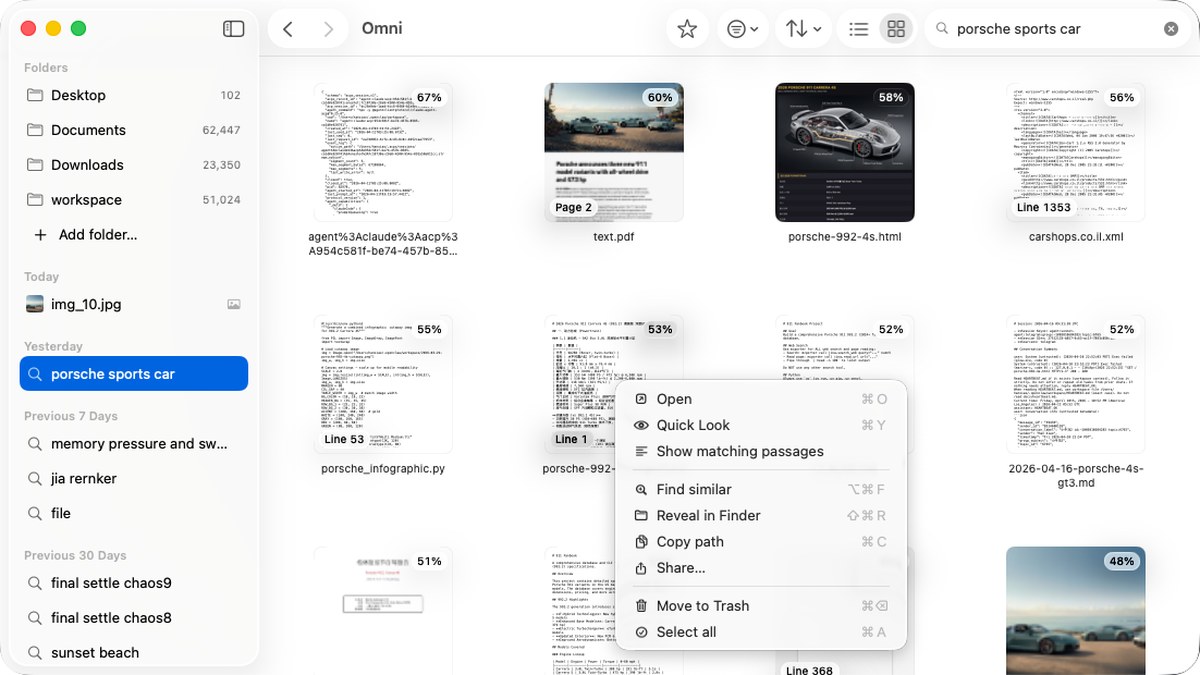Click the magnifier icon beside final settle chaos9

(35, 583)
